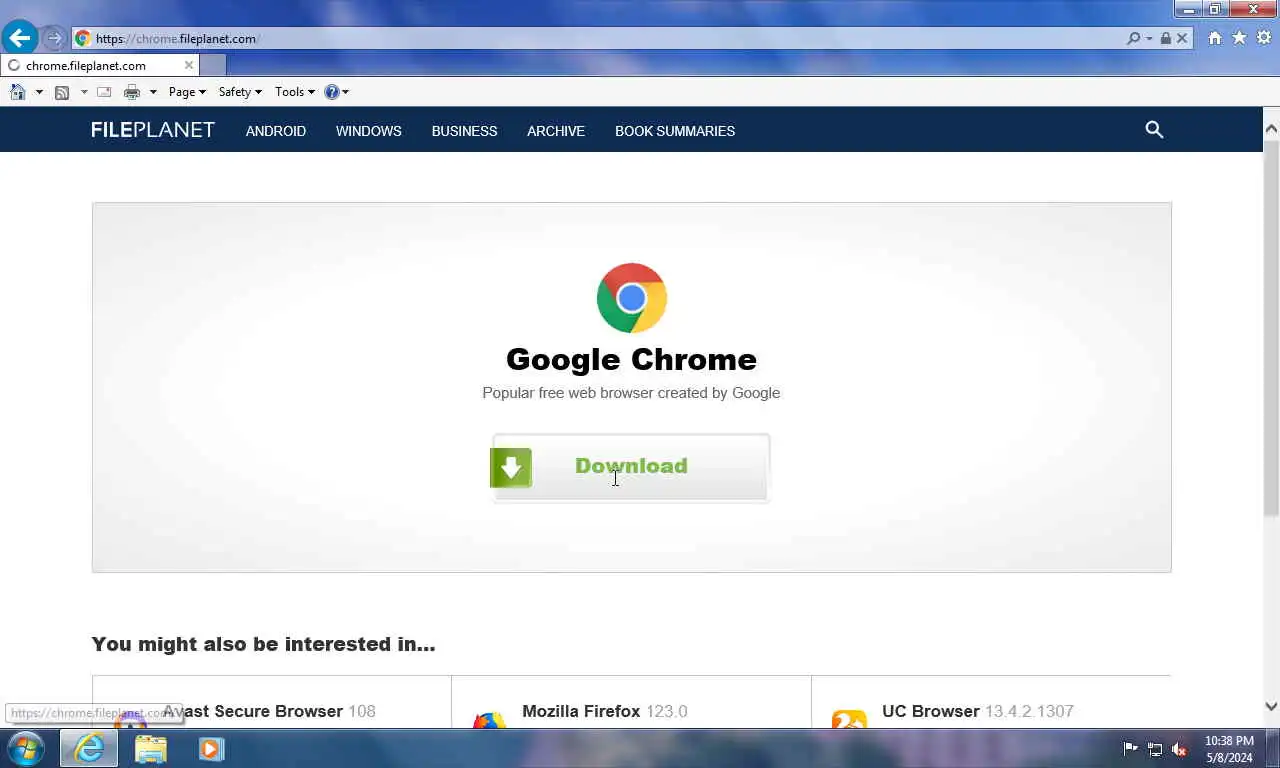This screenshot has height=768, width=1280.
Task: Select the chrome.fileplanet.com tab
Action: [100, 65]
